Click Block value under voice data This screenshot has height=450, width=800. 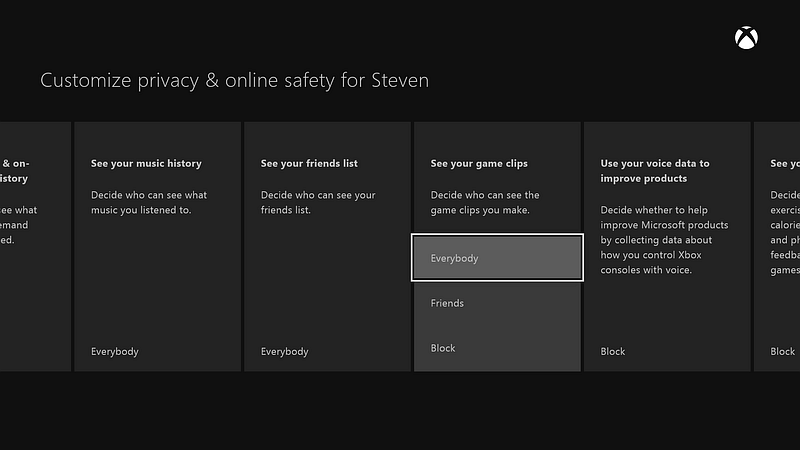pyautogui.click(x=613, y=352)
